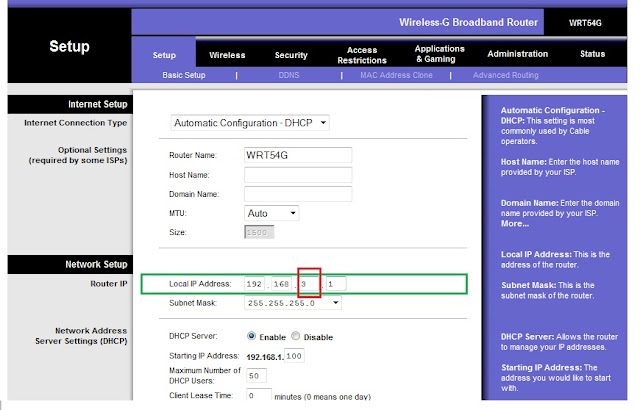Image resolution: width=640 pixels, height=410 pixels.
Task: Go to Access Restrictions tab
Action: coord(362,55)
